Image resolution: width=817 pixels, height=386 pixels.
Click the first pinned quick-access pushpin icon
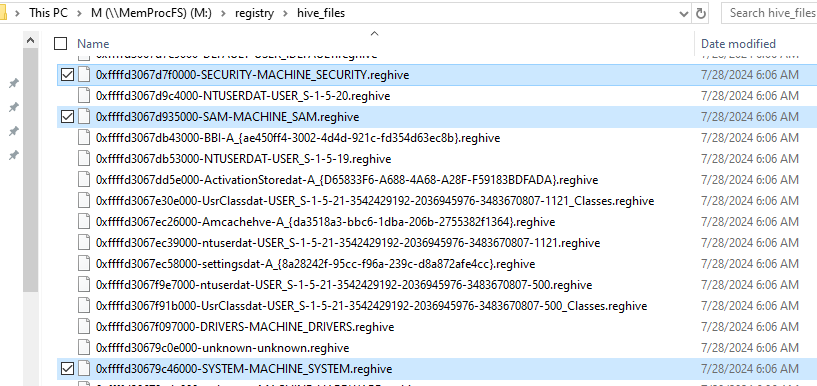point(14,83)
